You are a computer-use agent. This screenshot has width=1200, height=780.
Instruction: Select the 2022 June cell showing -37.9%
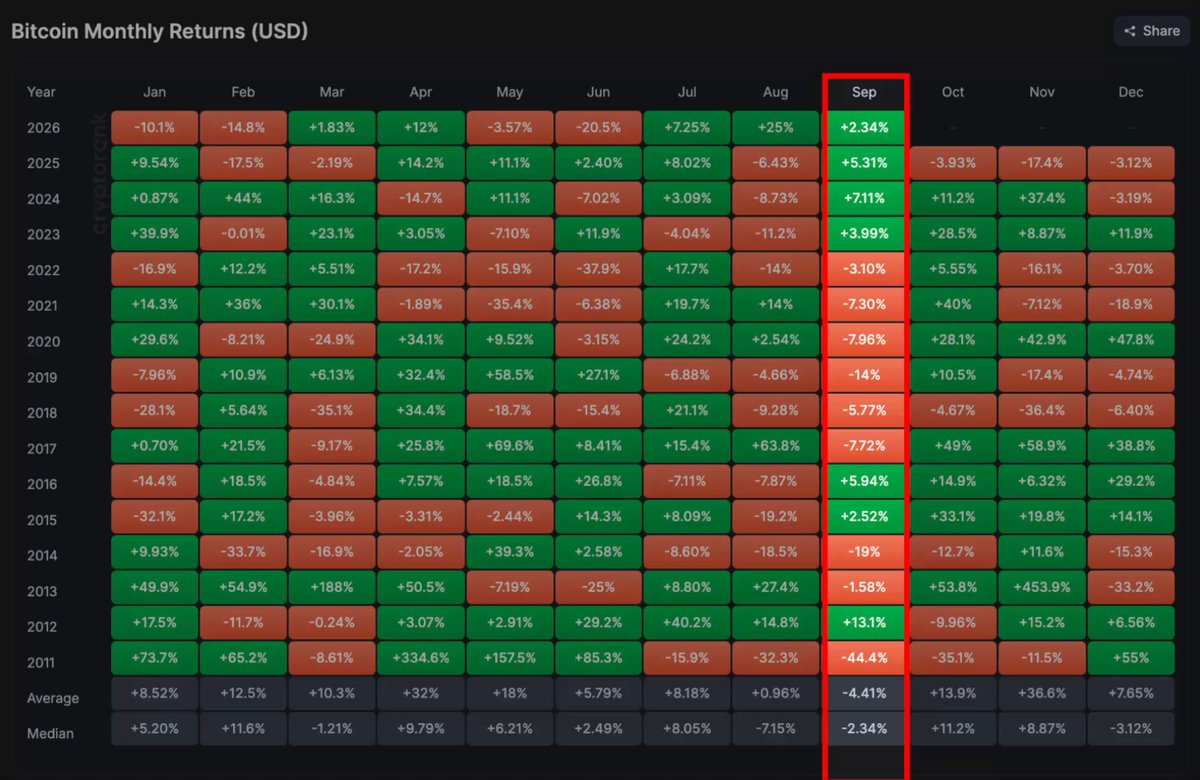[598, 270]
